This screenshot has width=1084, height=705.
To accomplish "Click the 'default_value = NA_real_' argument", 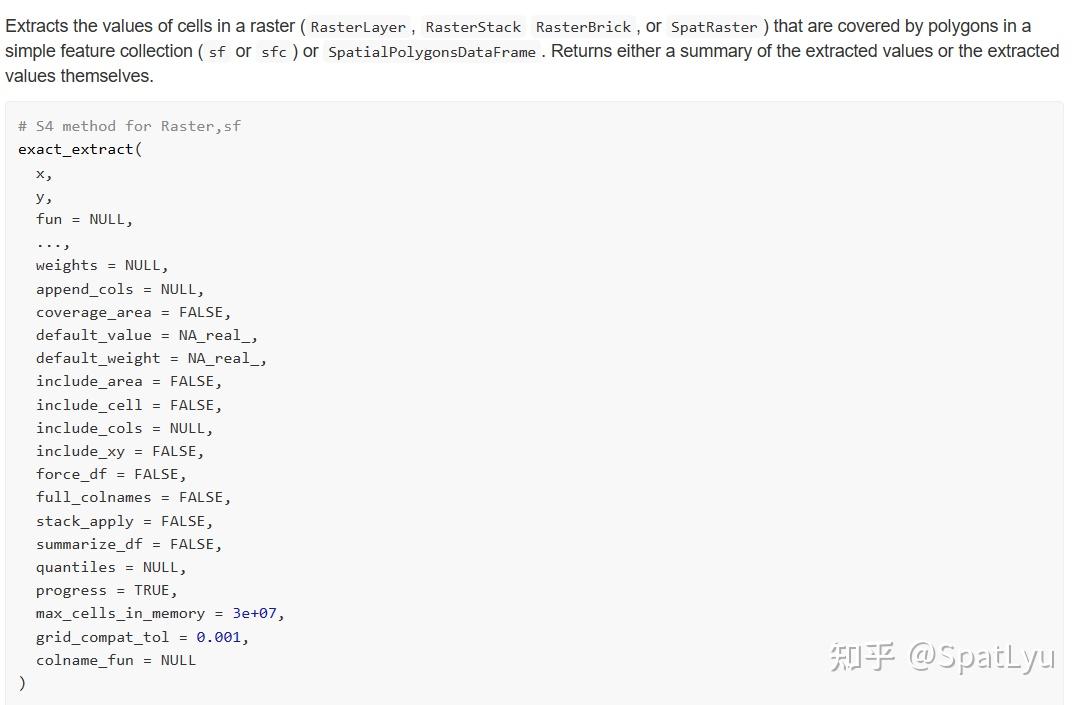I will pos(146,335).
